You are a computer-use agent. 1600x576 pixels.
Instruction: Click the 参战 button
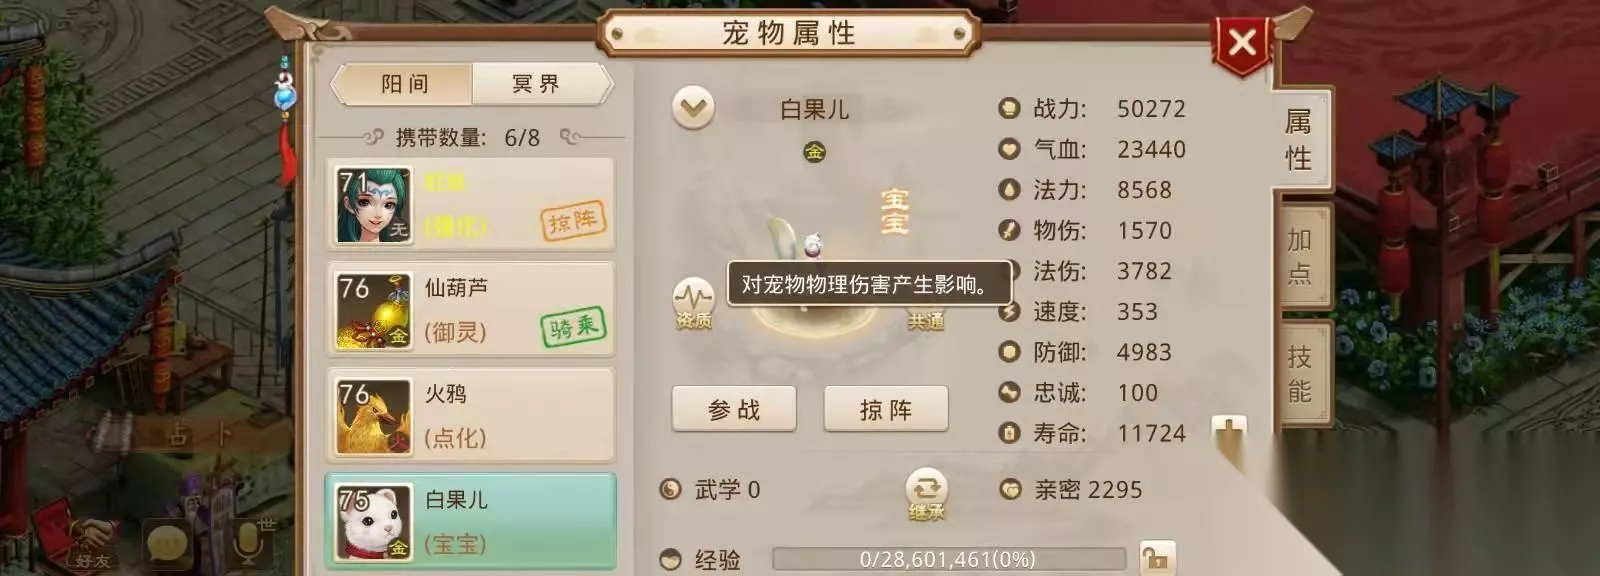click(x=734, y=409)
